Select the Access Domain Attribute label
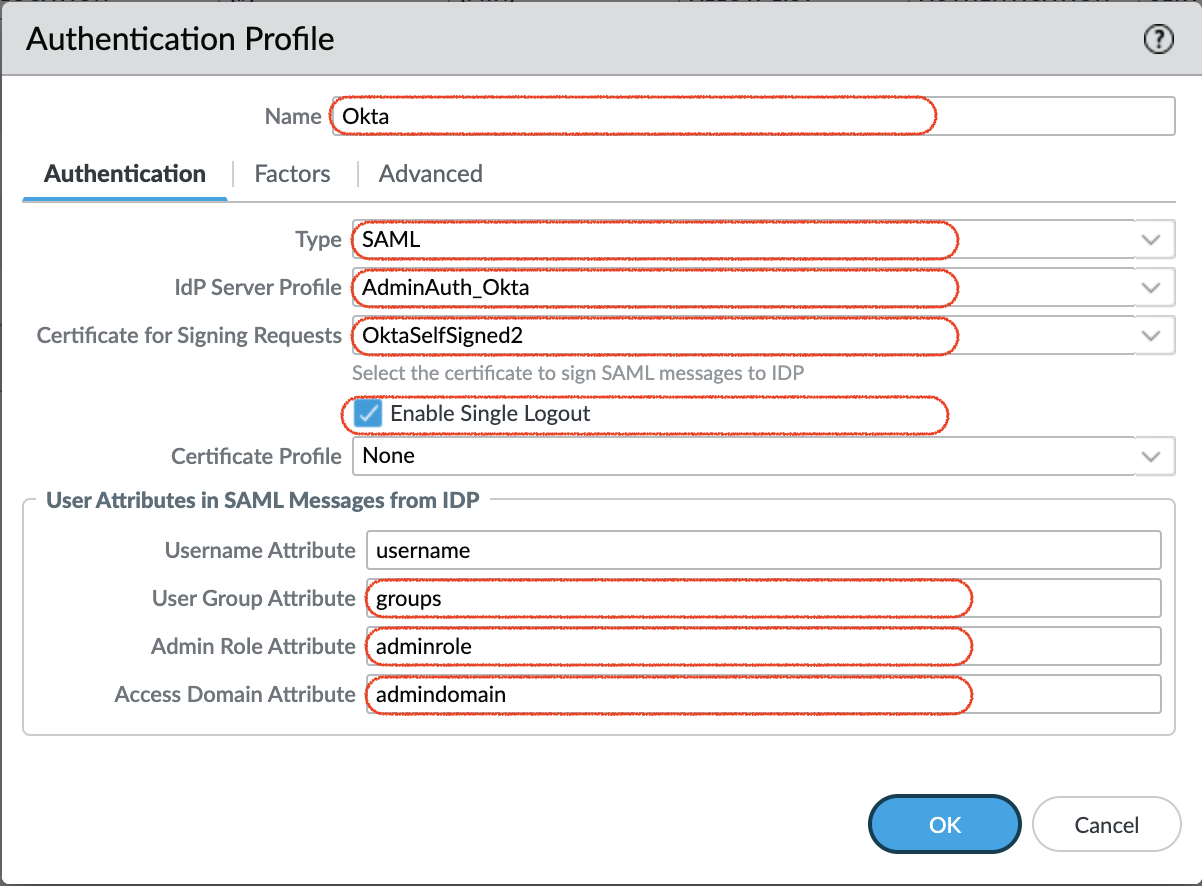1202x886 pixels. (x=235, y=694)
